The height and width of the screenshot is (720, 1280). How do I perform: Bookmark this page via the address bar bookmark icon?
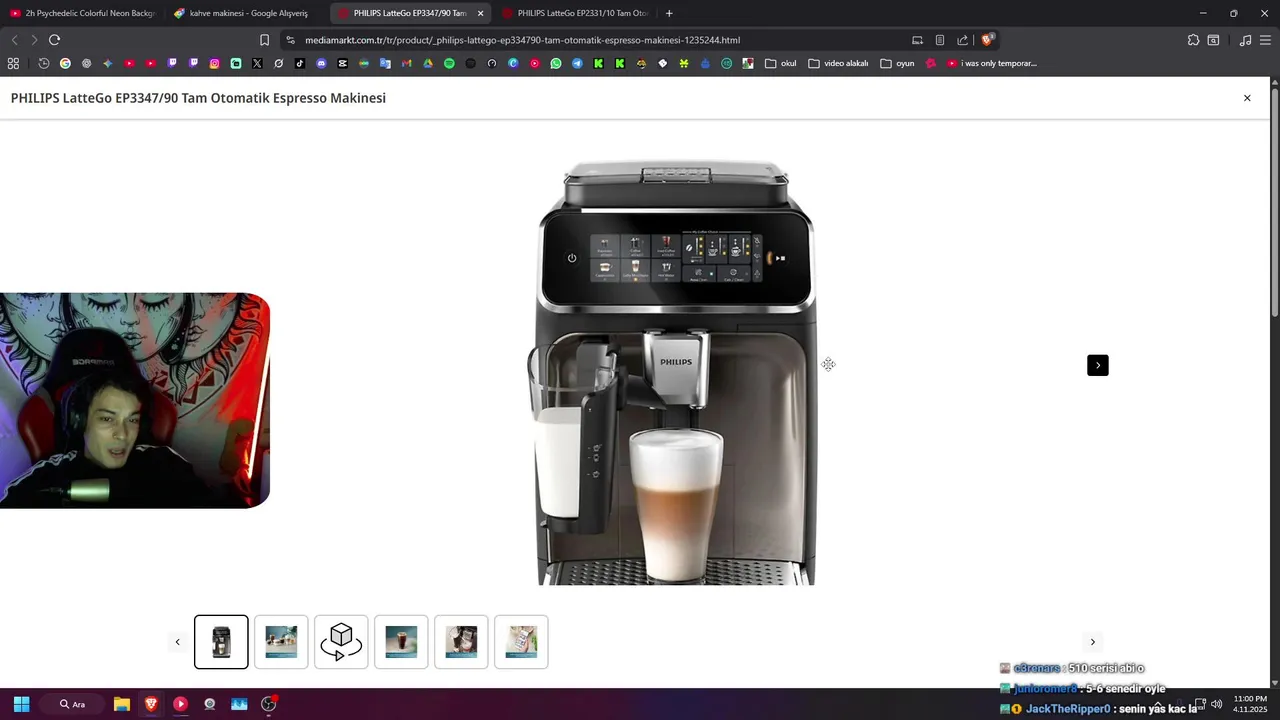pyautogui.click(x=264, y=40)
